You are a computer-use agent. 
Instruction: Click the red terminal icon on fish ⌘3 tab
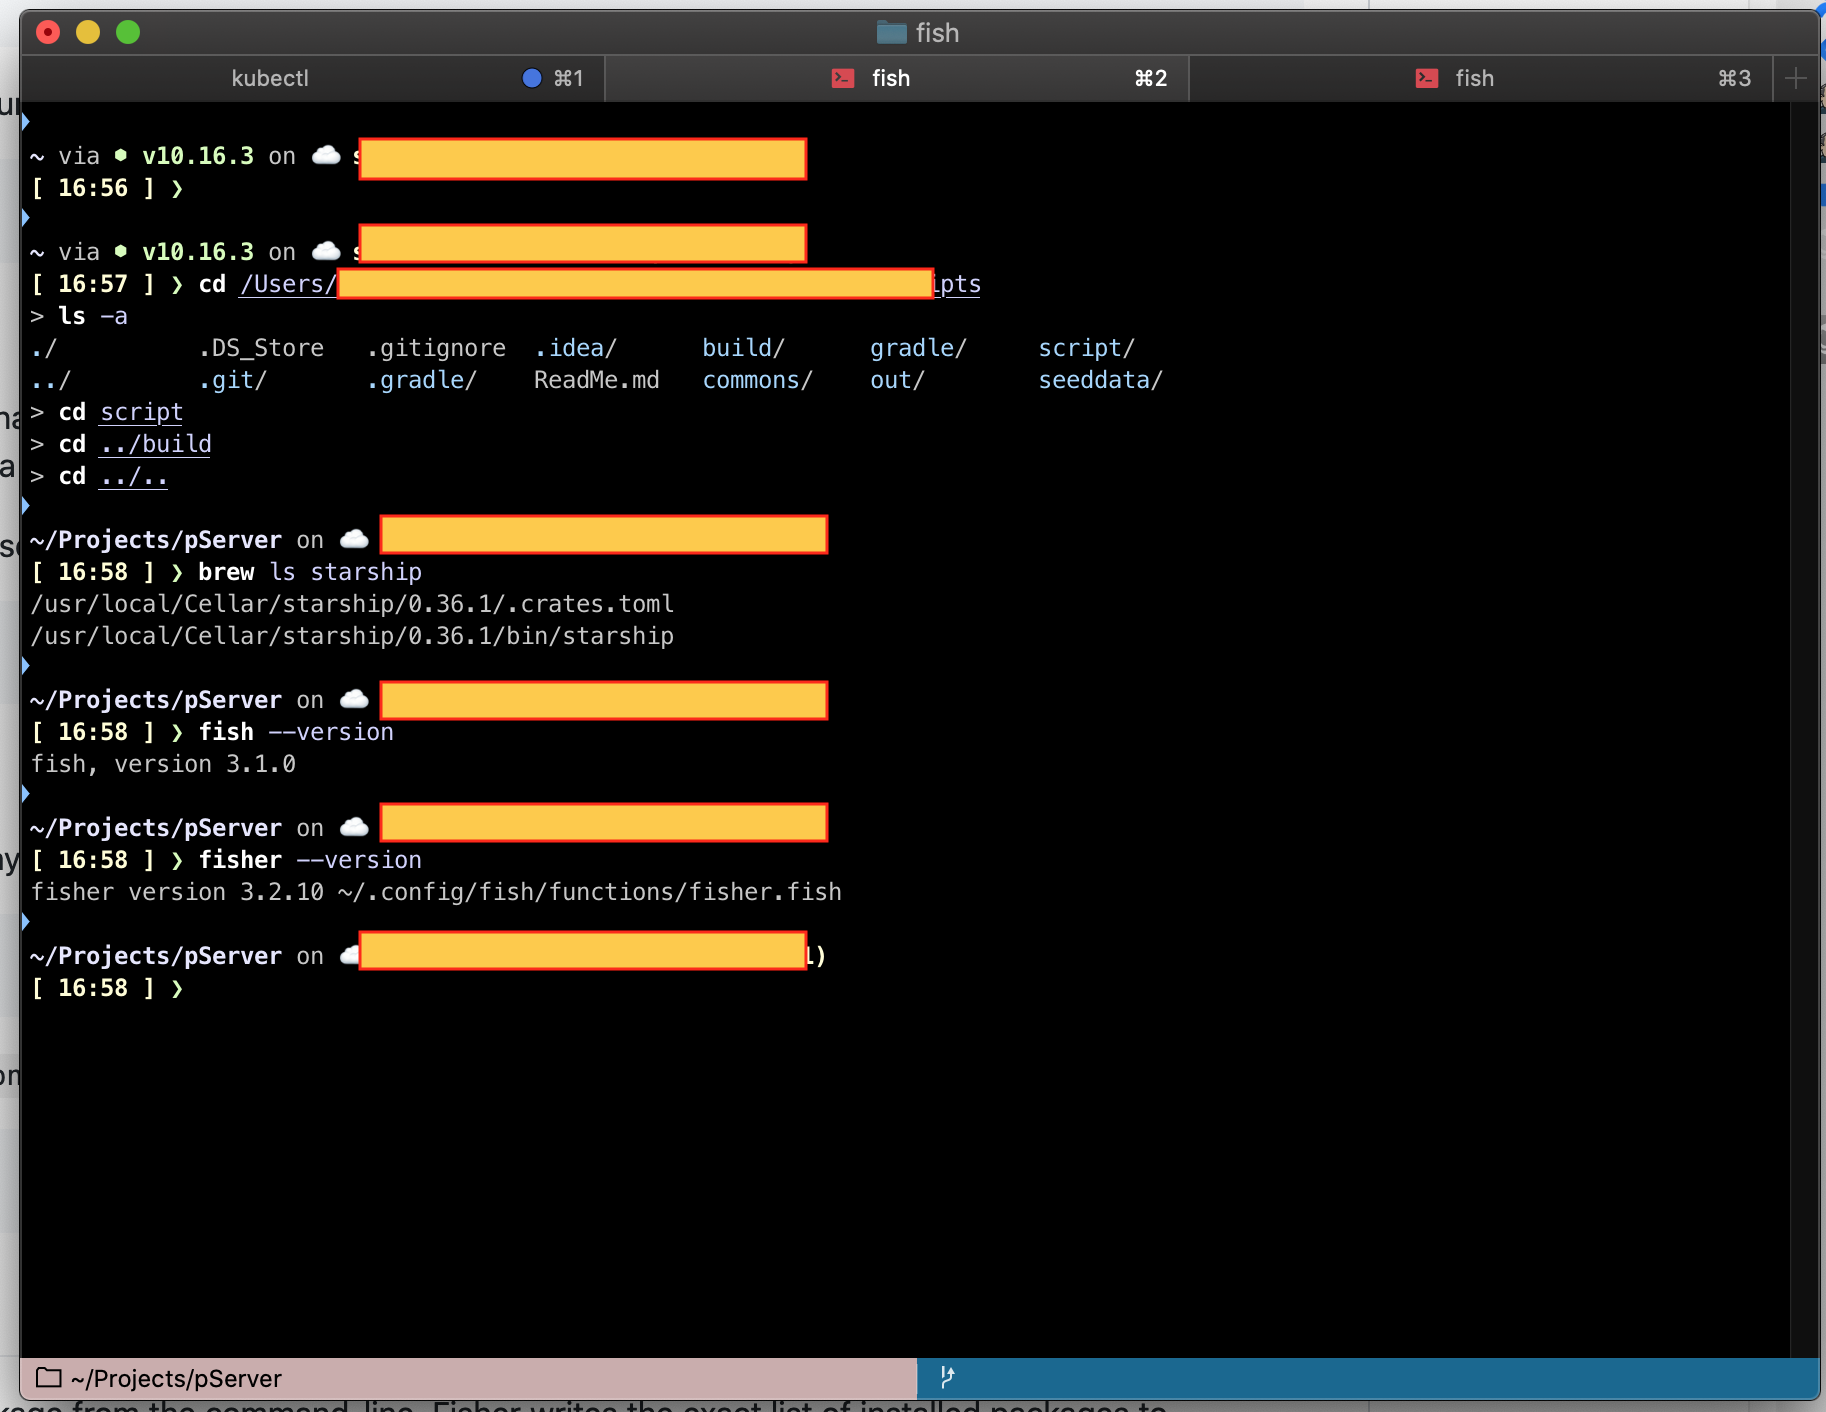[1426, 78]
